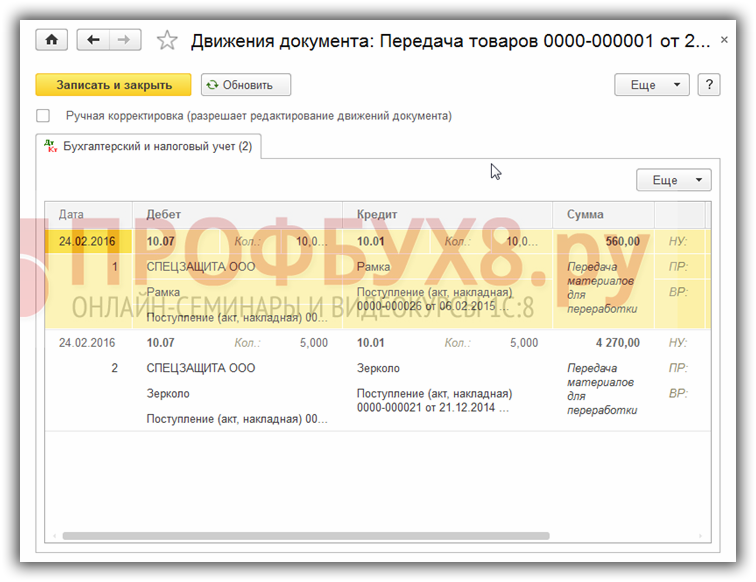The width and height of the screenshot is (756, 582).
Task: Go back with the left arrow
Action: click(x=94, y=40)
